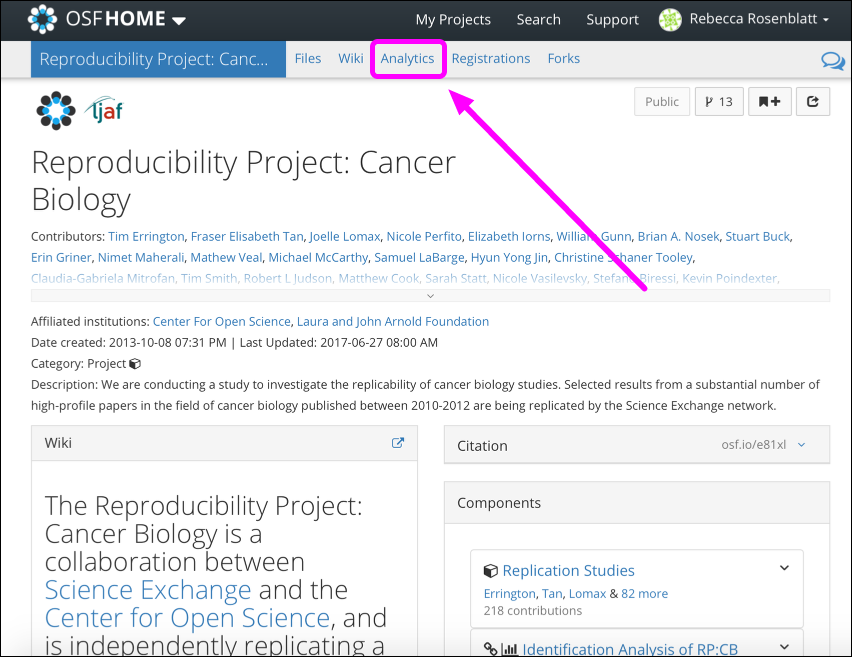The image size is (852, 657).
Task: Open Errington link under Replication Studies
Action: pyautogui.click(x=510, y=593)
